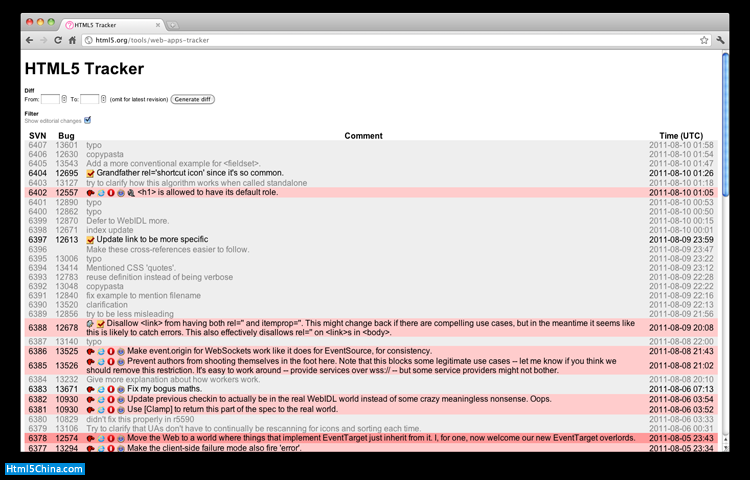The image size is (750, 480).
Task: Open SVN revision 6388 link
Action: point(37,327)
